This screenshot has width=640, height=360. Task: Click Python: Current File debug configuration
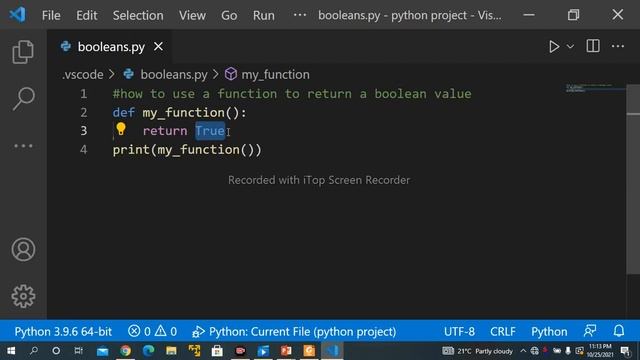pos(294,331)
